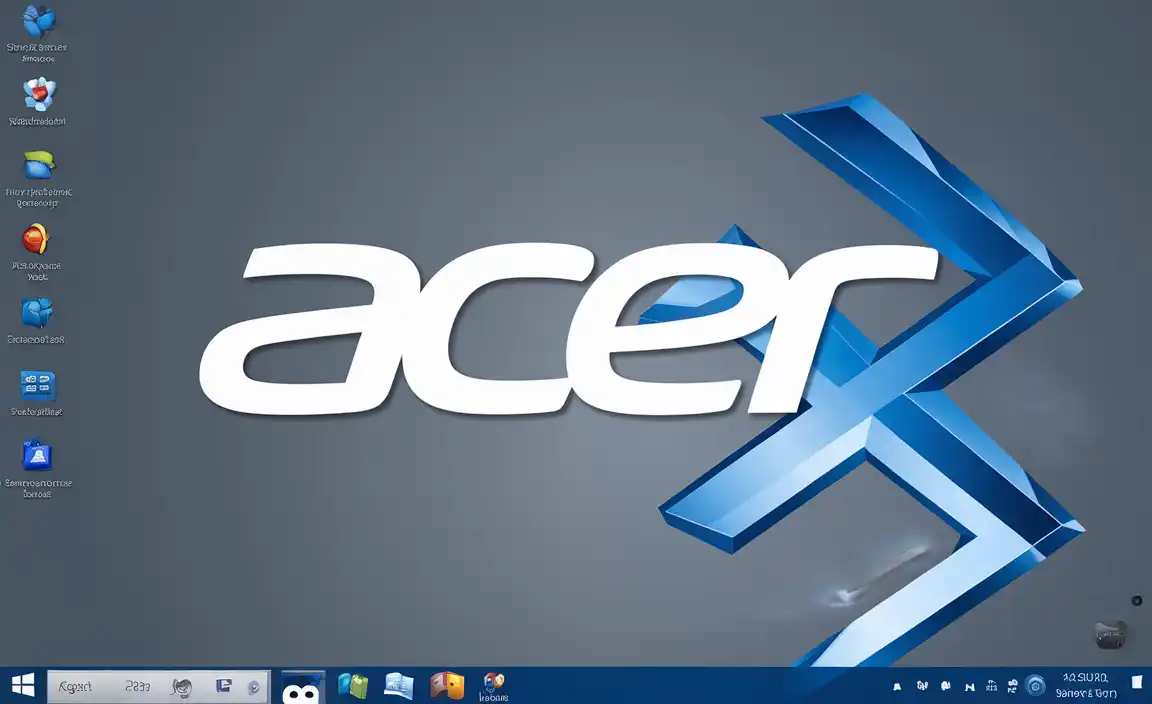
Task: Click the round blue circular system tray icon
Action: pos(1035,686)
